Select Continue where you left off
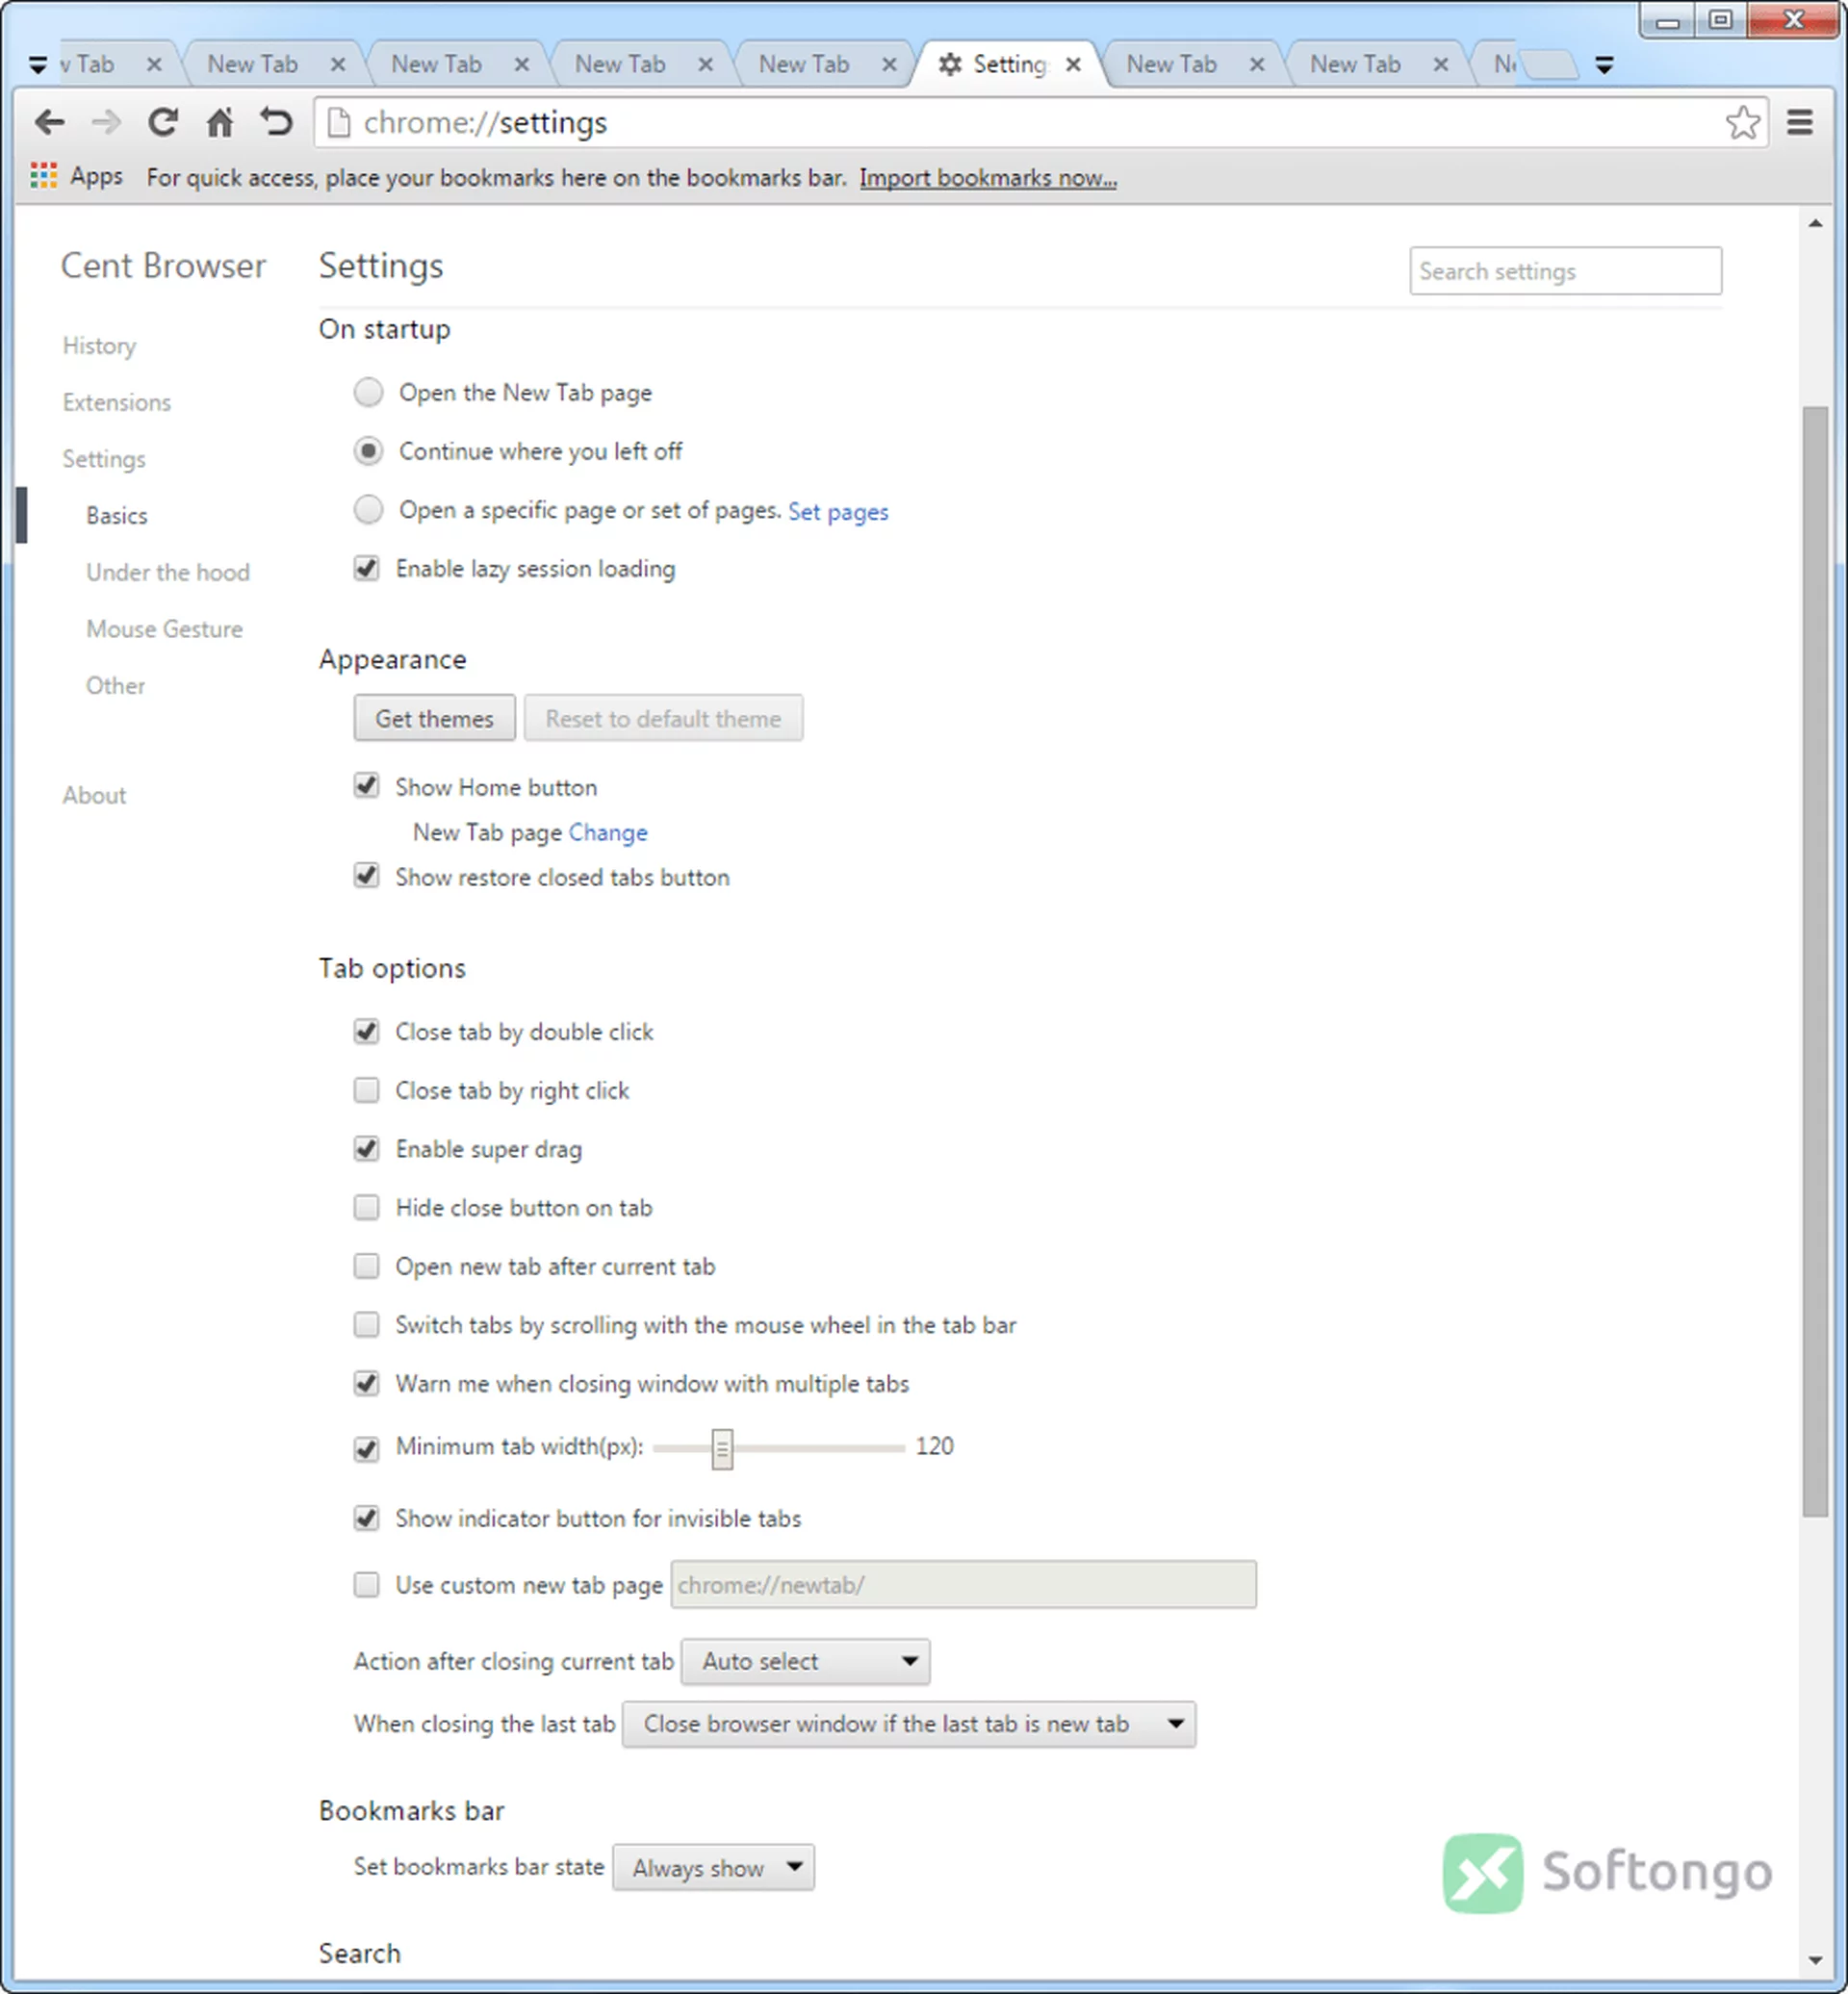 [368, 451]
